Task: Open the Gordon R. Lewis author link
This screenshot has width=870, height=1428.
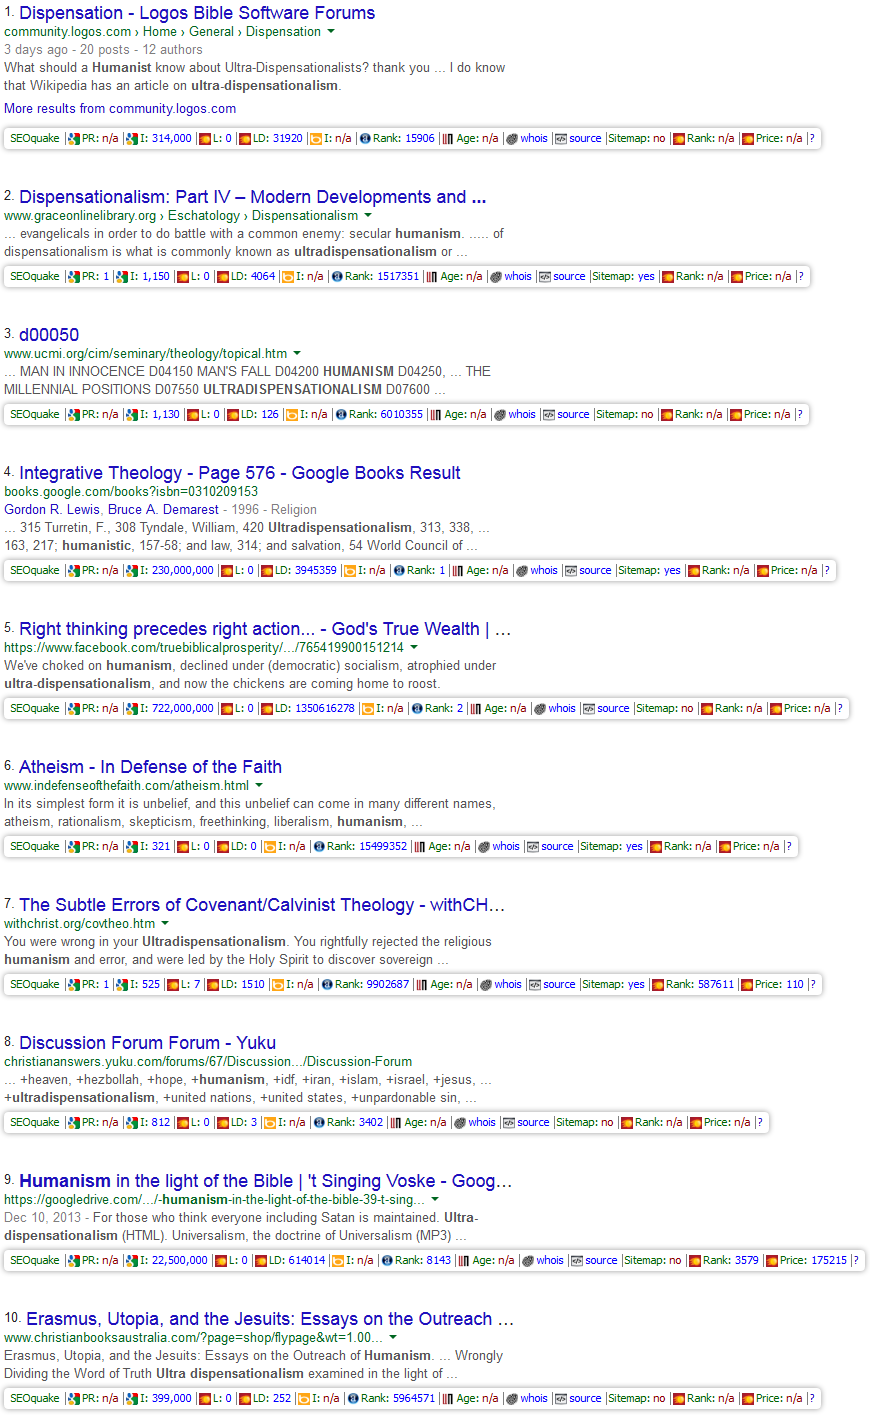Action: pos(52,510)
